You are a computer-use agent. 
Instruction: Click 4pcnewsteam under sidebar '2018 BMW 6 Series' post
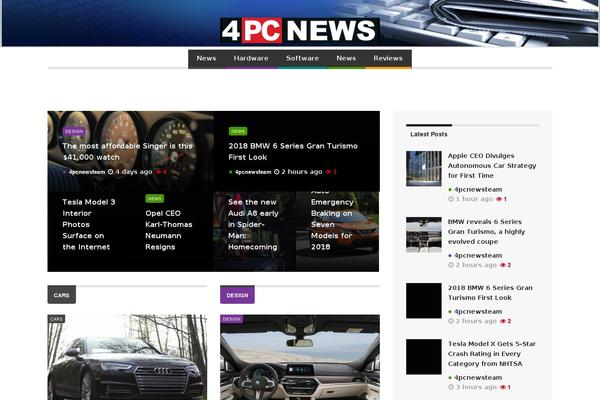[x=478, y=312]
